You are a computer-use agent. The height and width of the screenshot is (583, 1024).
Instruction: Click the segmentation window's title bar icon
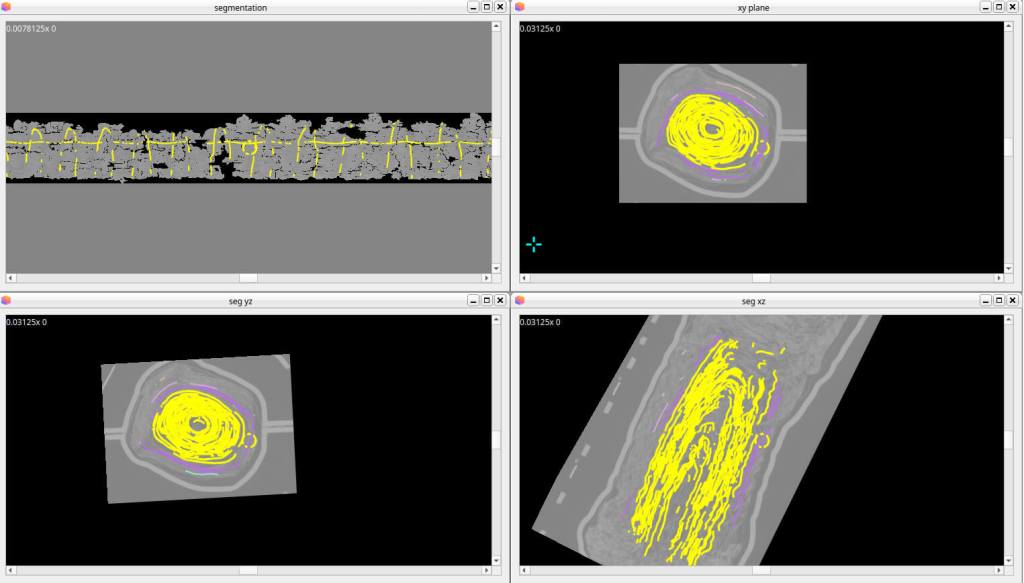click(6, 7)
